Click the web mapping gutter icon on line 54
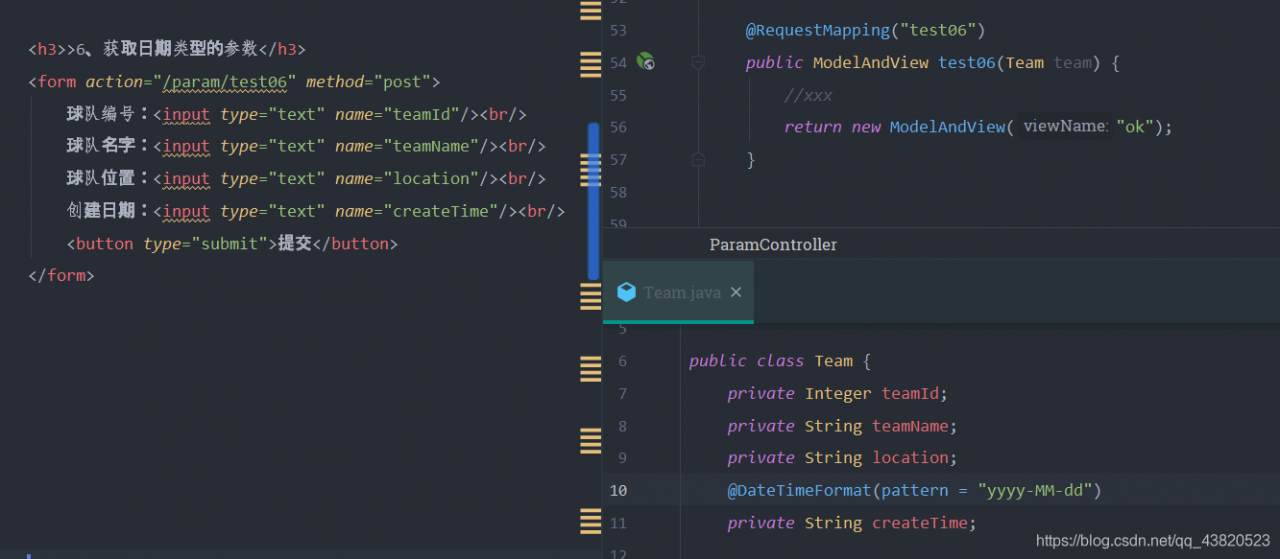This screenshot has width=1280, height=559. click(x=646, y=62)
